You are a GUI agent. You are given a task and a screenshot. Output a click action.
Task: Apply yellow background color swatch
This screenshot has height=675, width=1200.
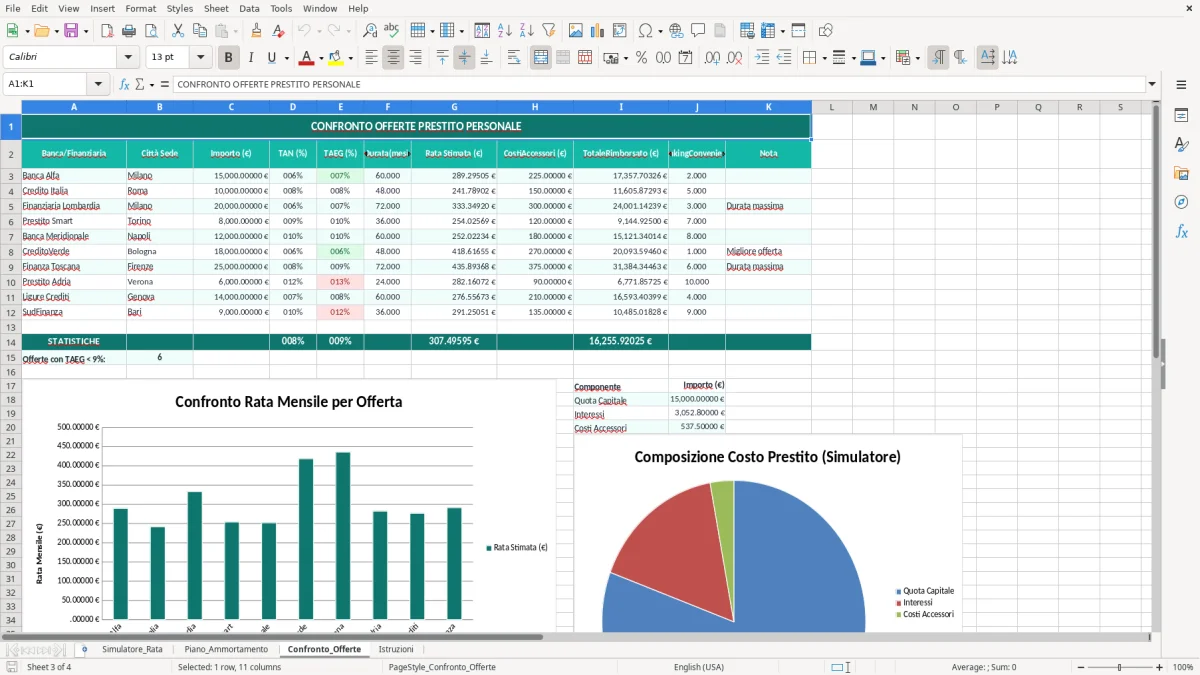335,58
